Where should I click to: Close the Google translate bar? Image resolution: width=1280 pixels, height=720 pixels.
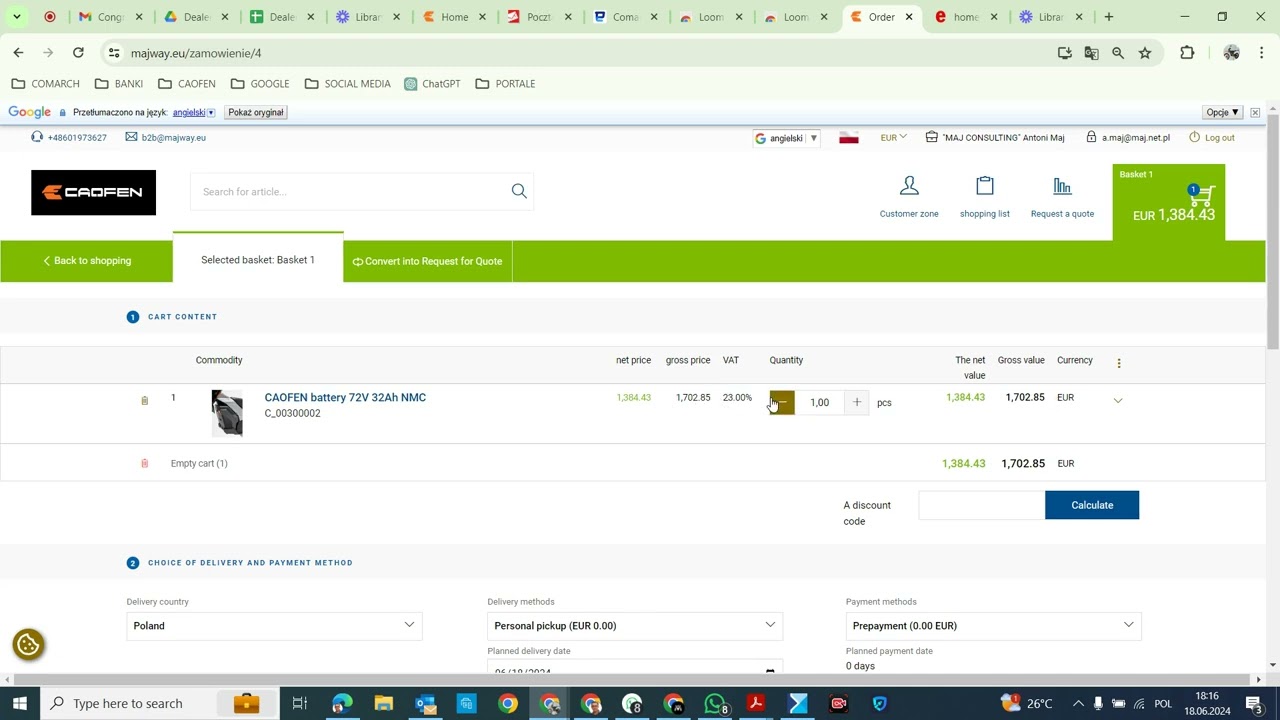[x=1255, y=112]
